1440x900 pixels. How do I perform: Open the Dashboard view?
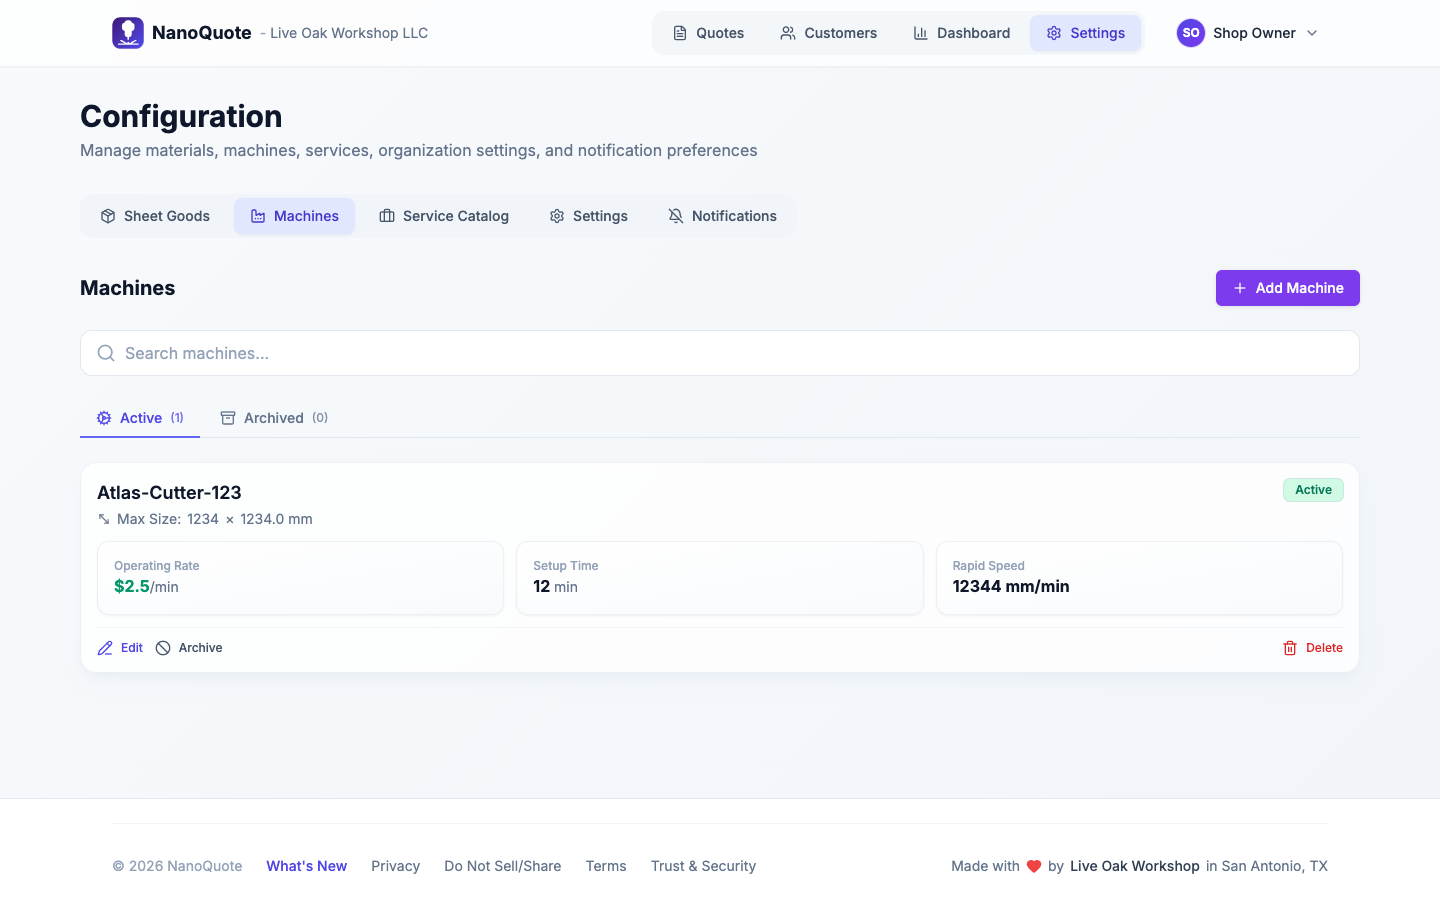click(961, 33)
